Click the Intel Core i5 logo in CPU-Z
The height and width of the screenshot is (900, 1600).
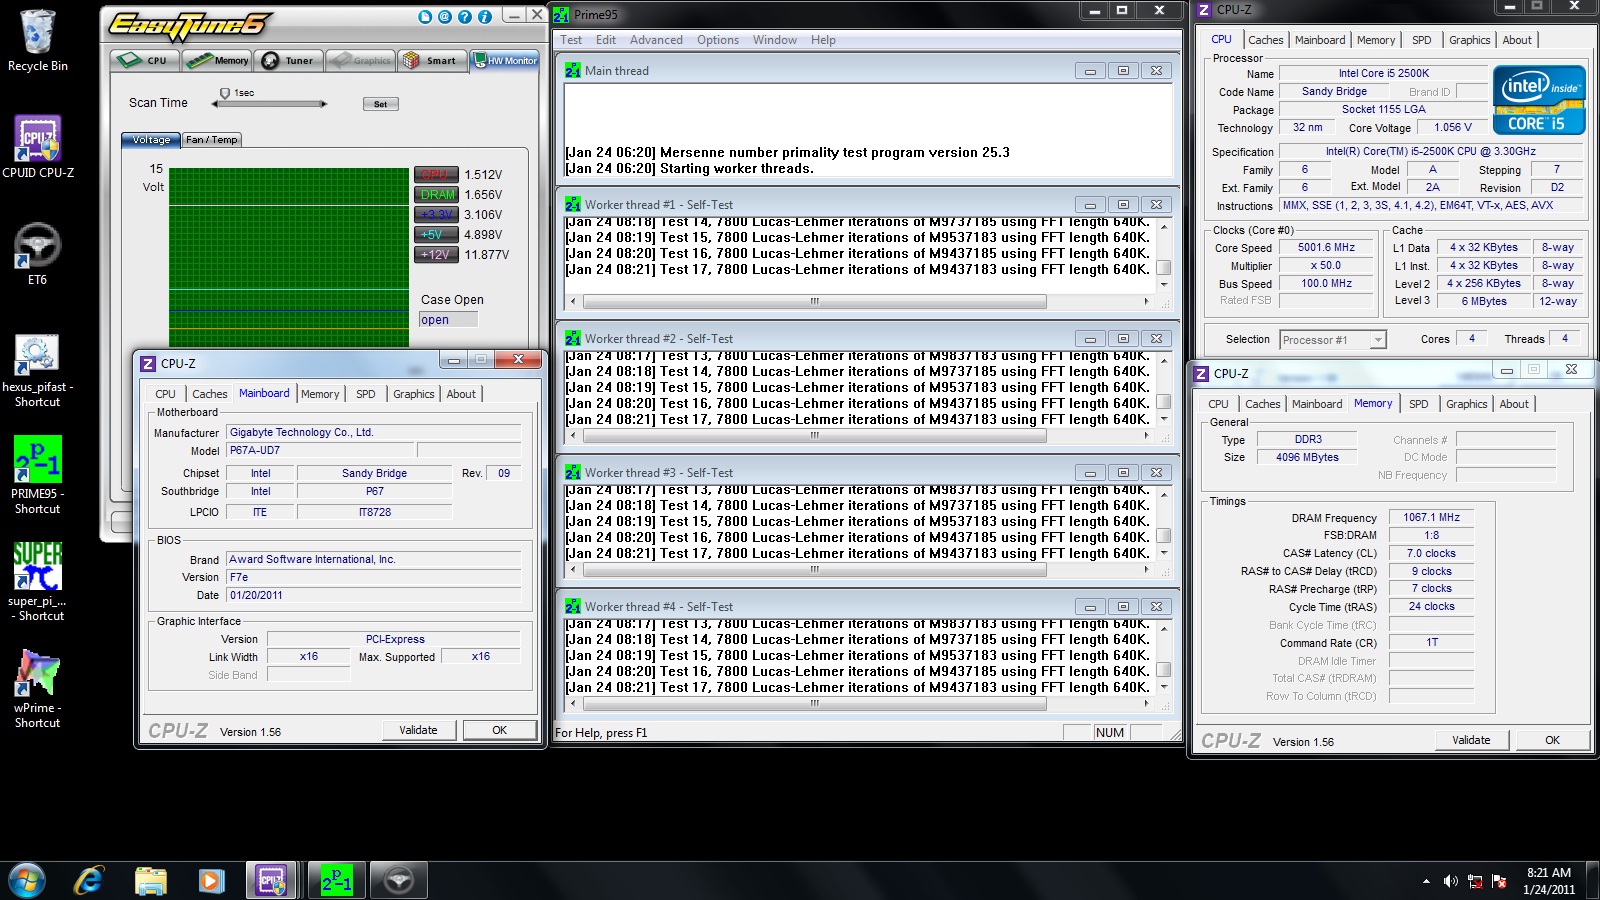click(x=1539, y=100)
